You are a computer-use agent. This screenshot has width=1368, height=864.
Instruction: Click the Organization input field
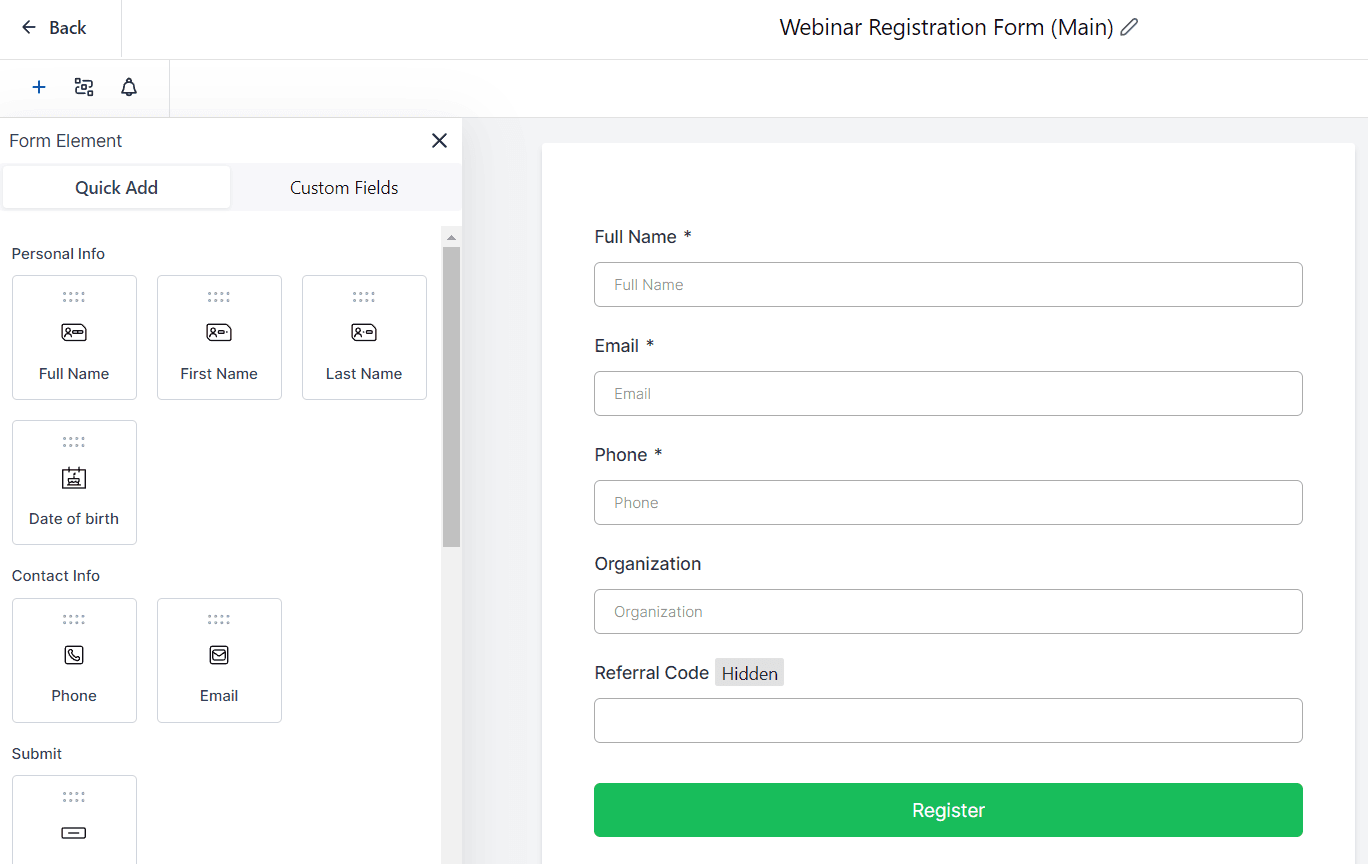[x=948, y=612]
